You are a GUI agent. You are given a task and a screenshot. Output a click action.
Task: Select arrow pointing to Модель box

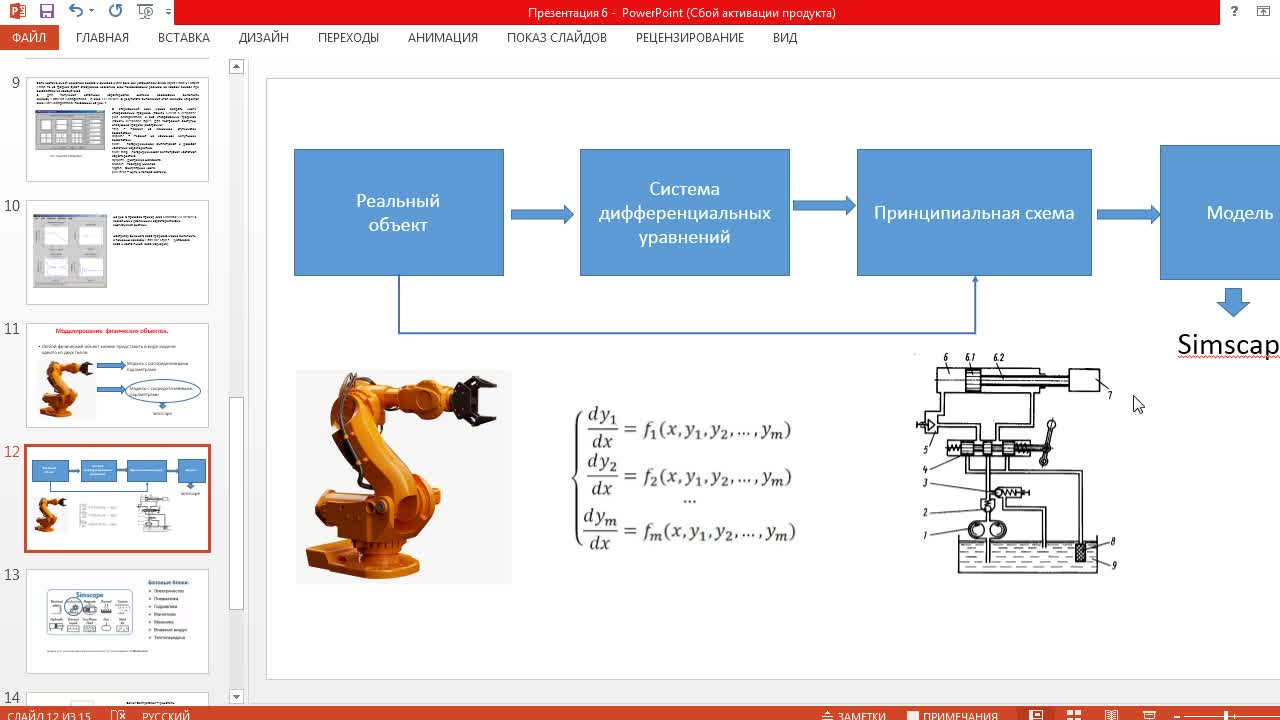pos(1128,214)
